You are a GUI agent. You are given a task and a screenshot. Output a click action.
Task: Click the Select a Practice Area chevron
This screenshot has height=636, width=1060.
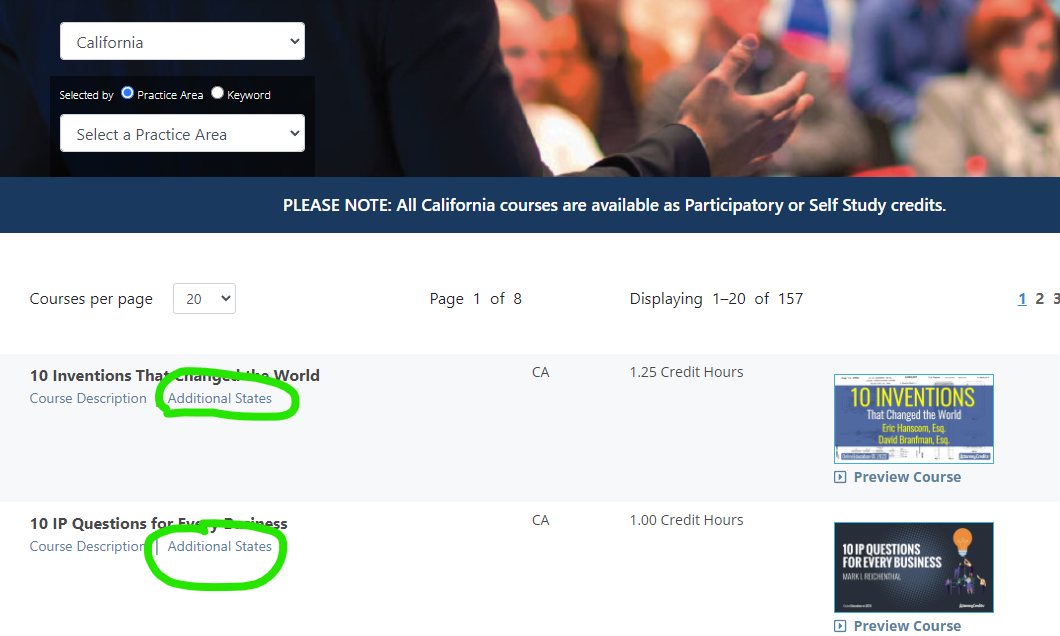293,133
